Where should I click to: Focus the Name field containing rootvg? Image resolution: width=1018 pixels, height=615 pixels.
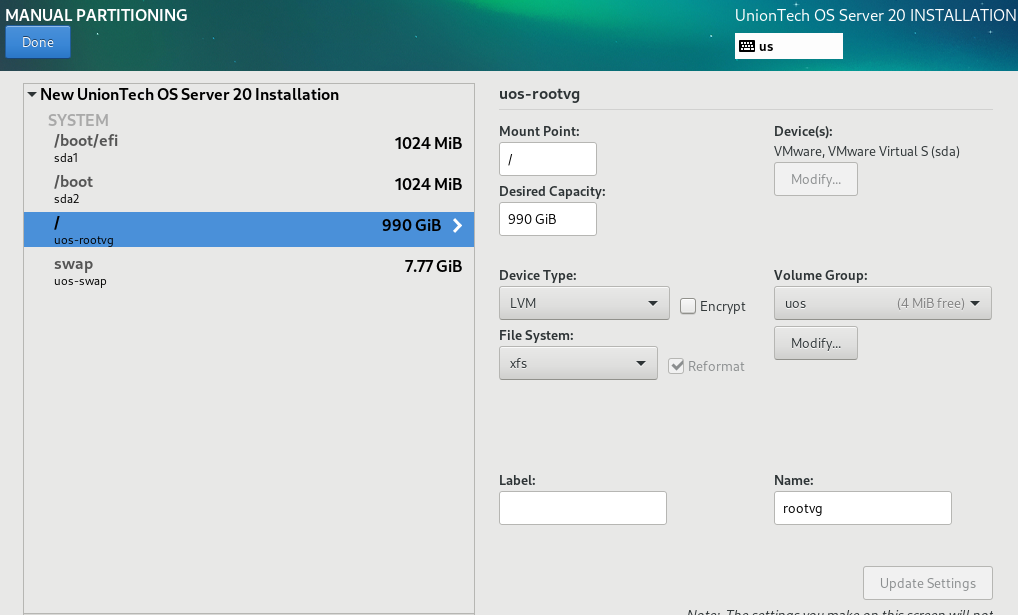coord(862,508)
